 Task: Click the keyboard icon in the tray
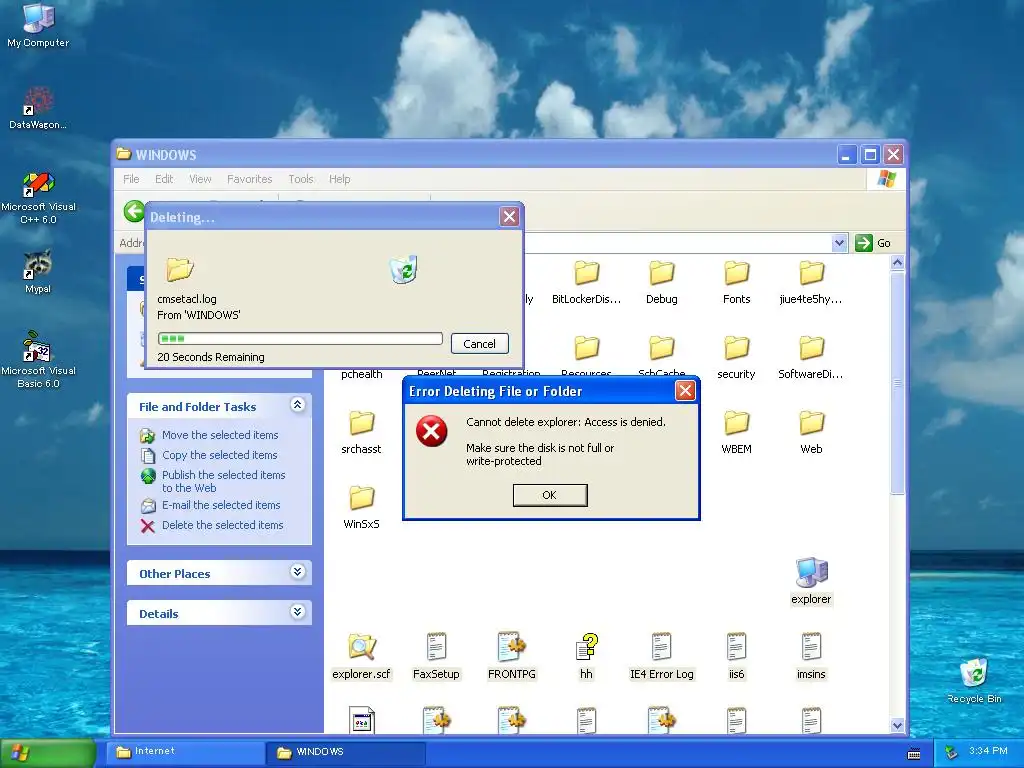click(914, 754)
